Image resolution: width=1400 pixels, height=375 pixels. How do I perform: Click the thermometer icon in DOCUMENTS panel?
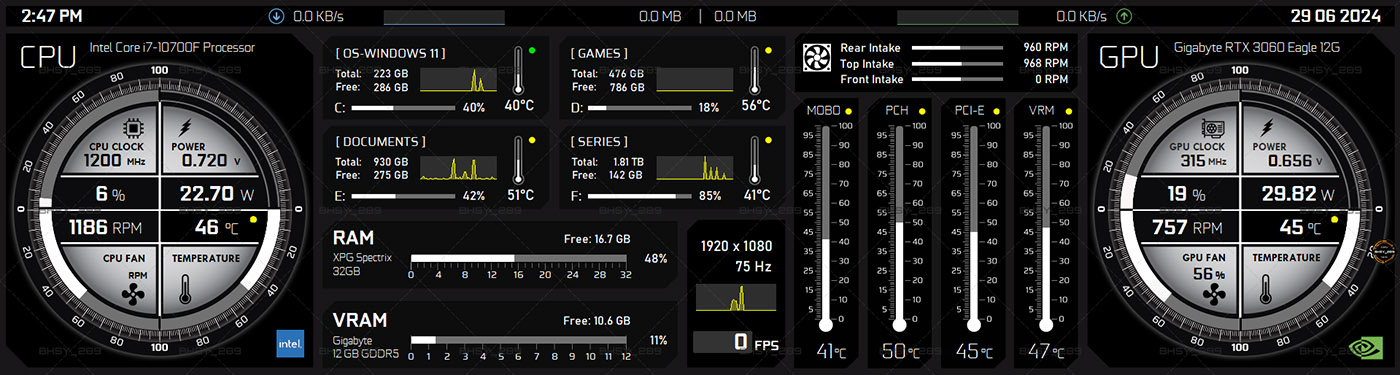(x=518, y=160)
